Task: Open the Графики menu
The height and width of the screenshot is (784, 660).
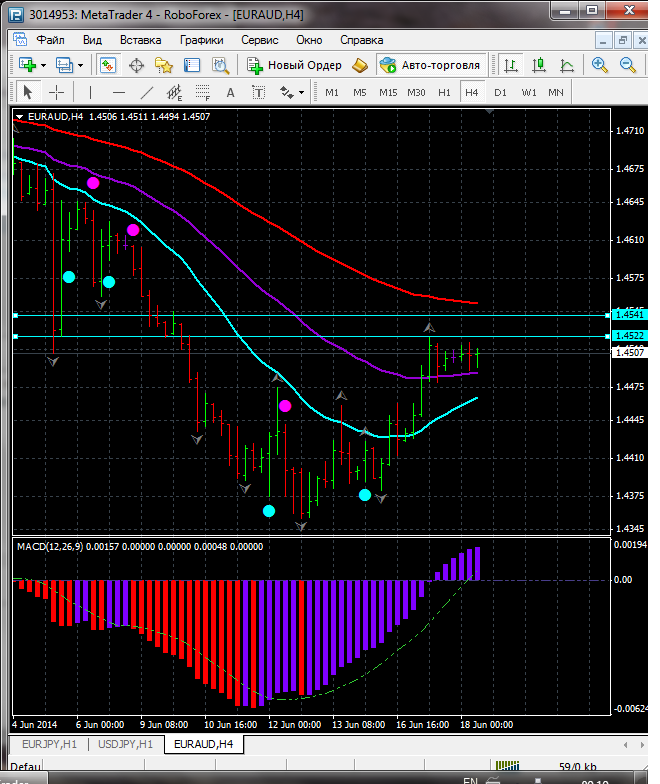Action: [x=201, y=40]
